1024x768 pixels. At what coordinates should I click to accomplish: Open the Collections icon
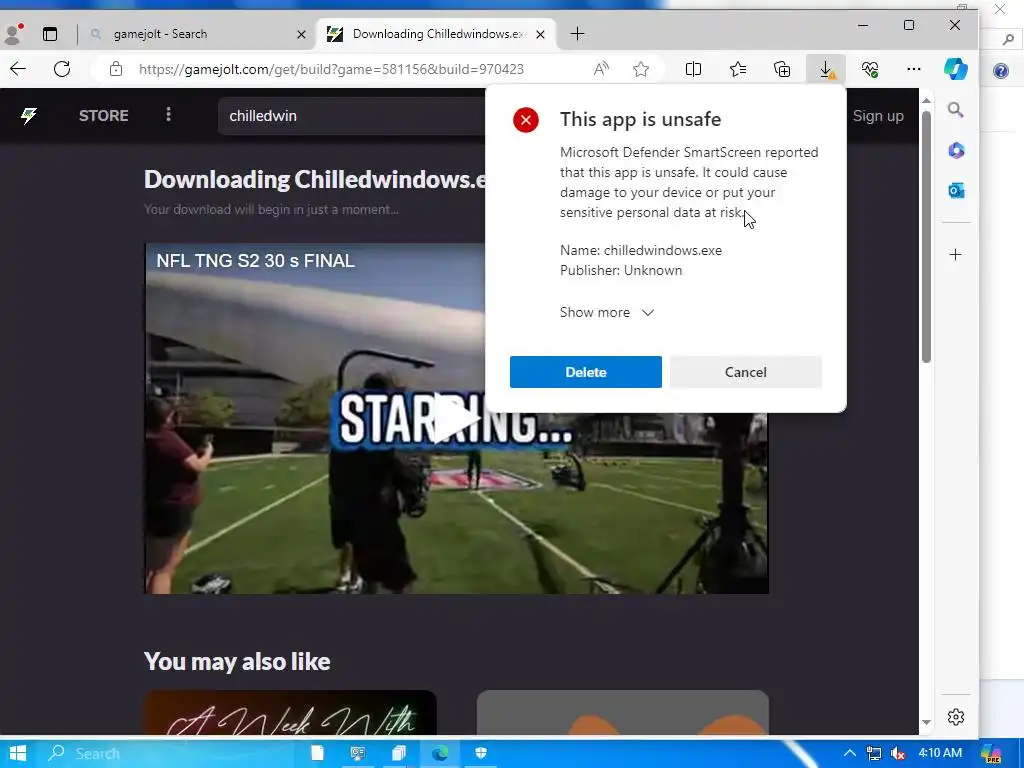tap(782, 69)
